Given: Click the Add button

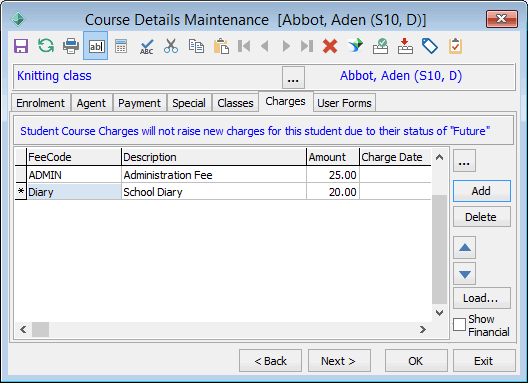Looking at the screenshot, I should pyautogui.click(x=482, y=191).
